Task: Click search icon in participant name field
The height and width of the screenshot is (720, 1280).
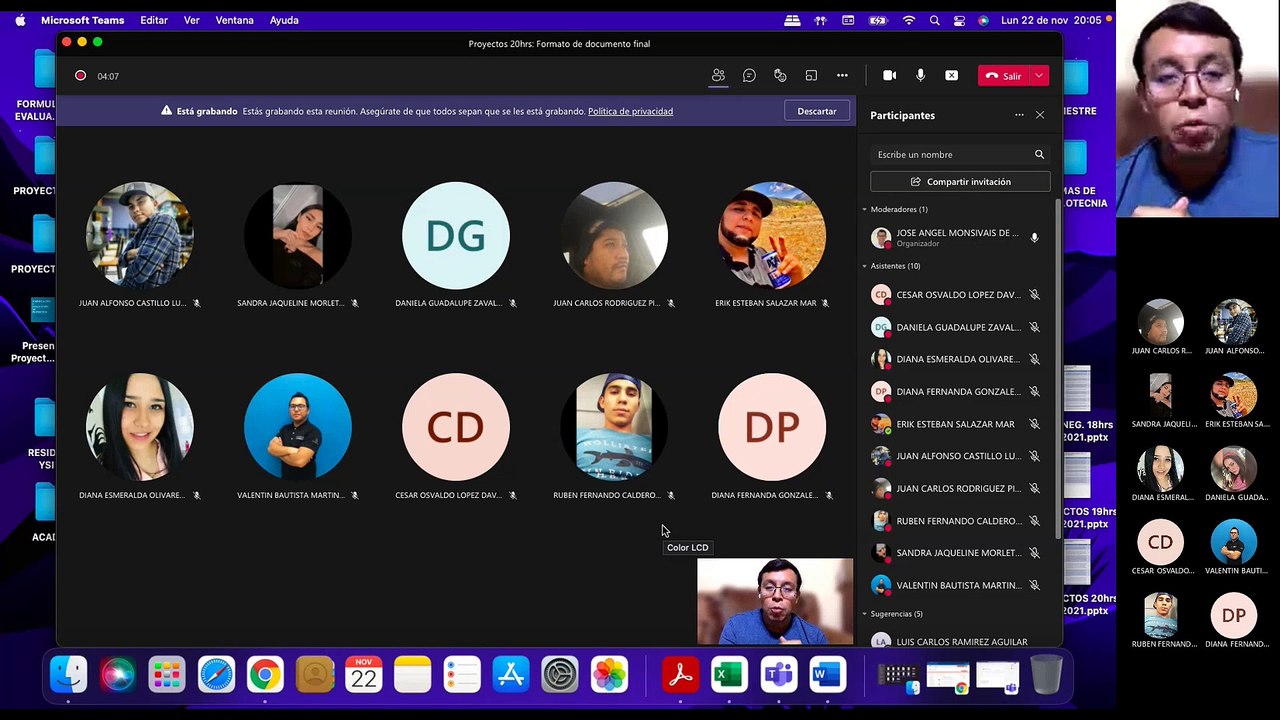Action: (1039, 154)
